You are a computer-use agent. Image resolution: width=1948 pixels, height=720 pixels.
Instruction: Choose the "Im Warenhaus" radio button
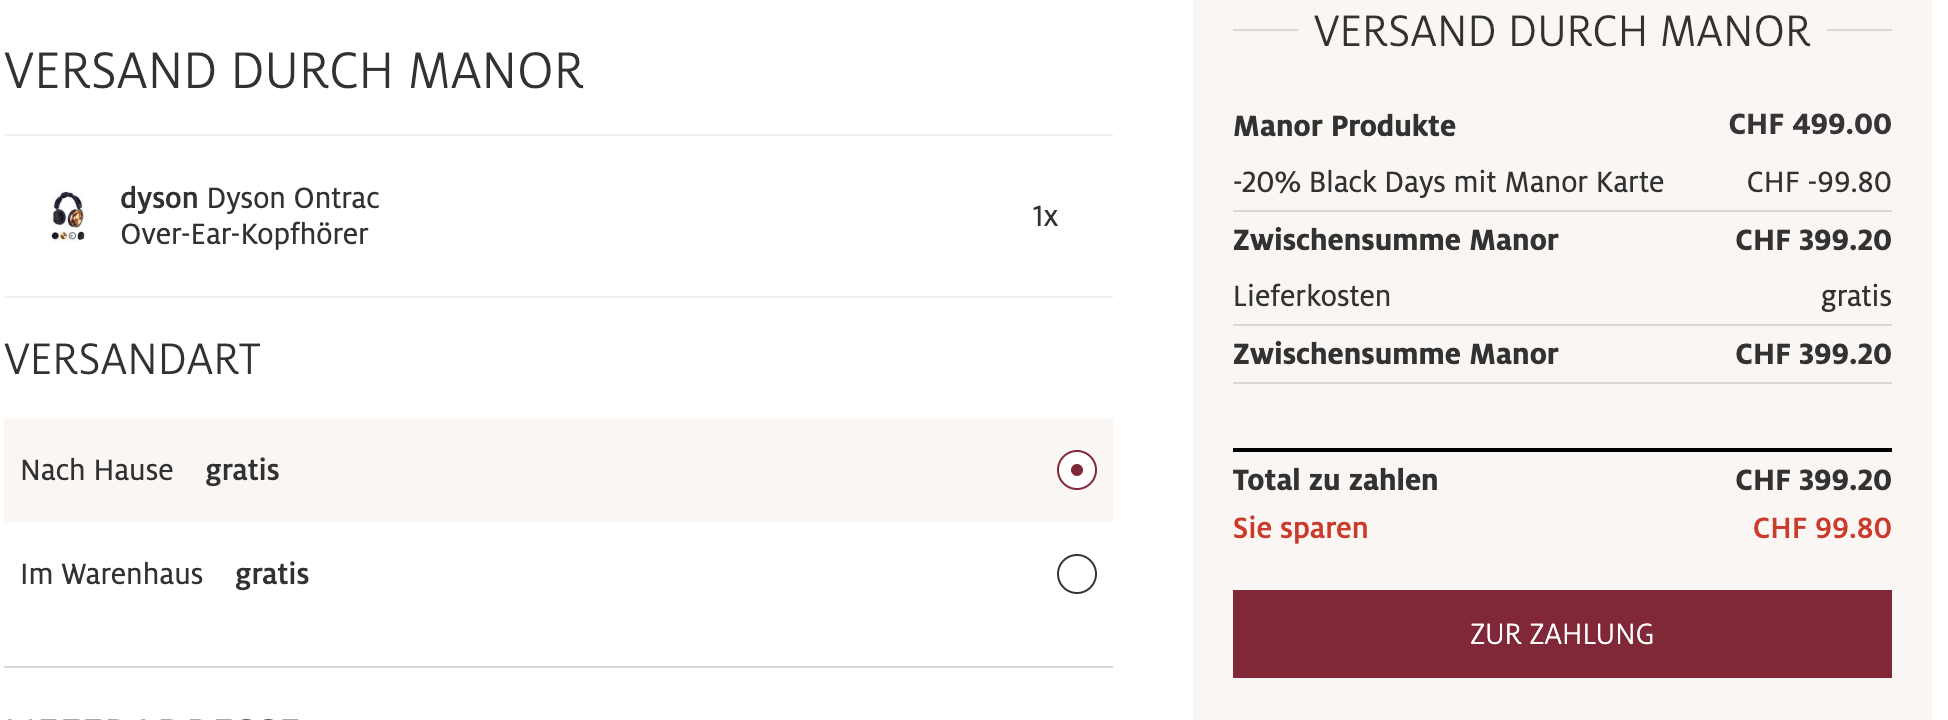tap(1076, 574)
